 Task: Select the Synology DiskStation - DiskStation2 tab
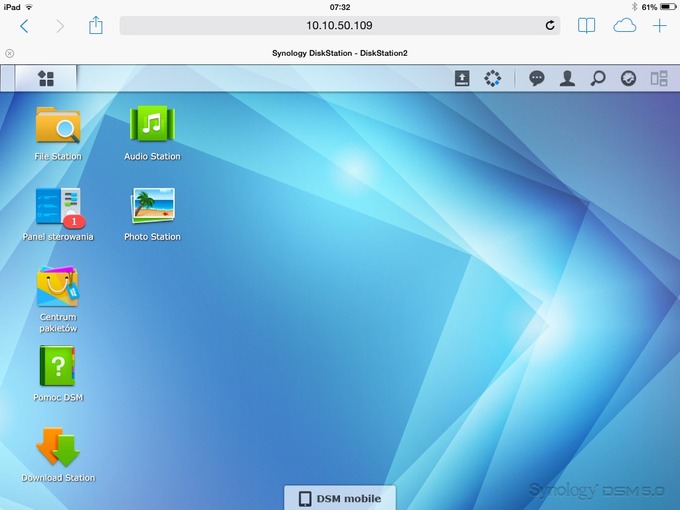coord(340,53)
